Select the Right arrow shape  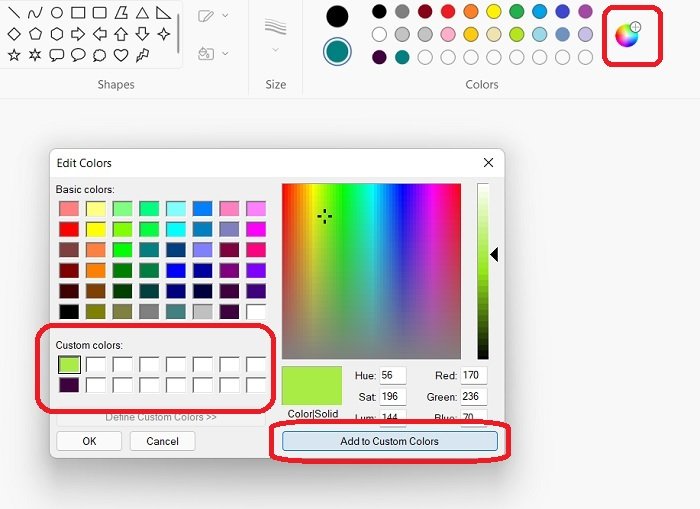point(78,34)
